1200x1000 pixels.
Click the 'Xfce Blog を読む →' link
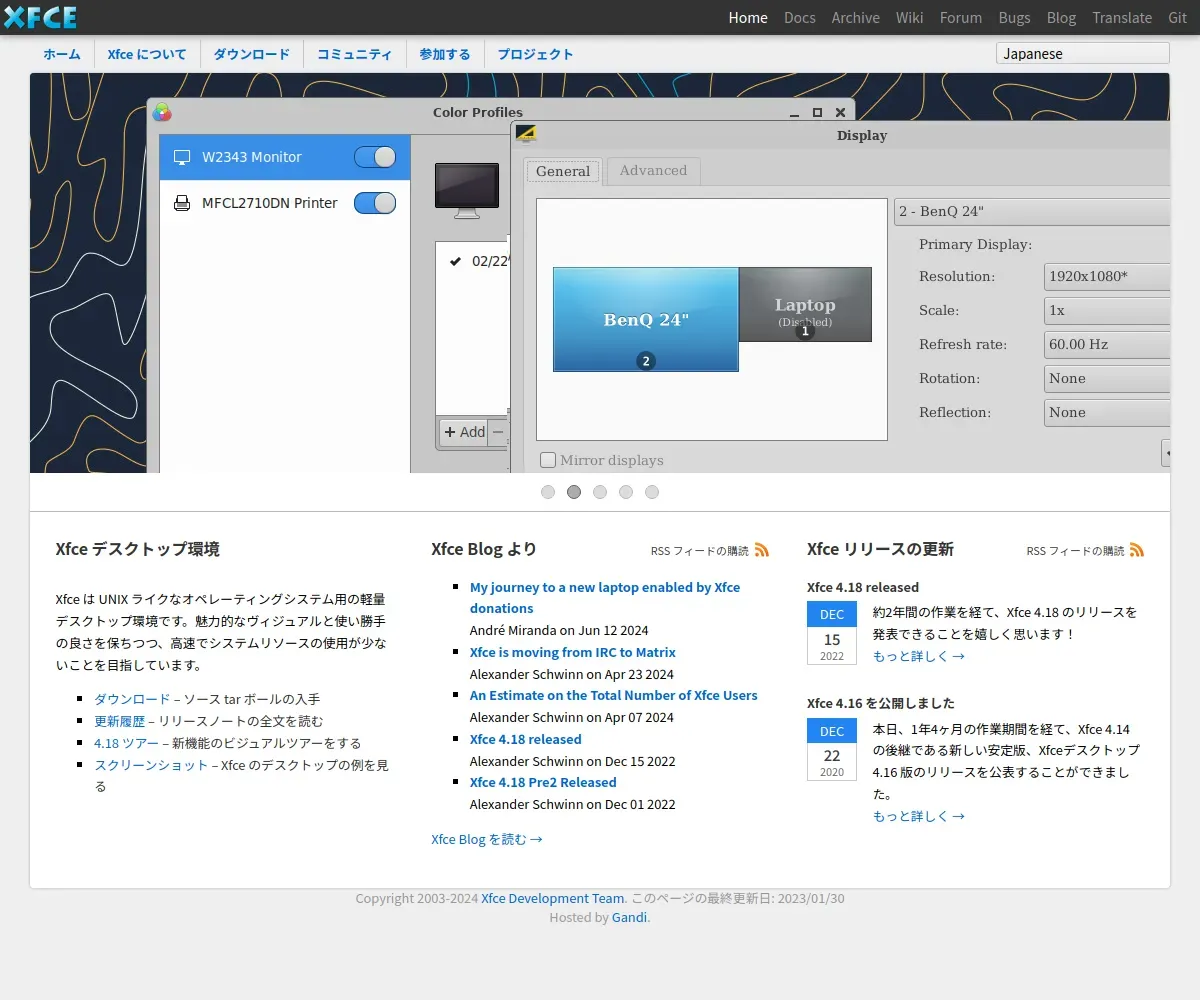[x=487, y=839]
